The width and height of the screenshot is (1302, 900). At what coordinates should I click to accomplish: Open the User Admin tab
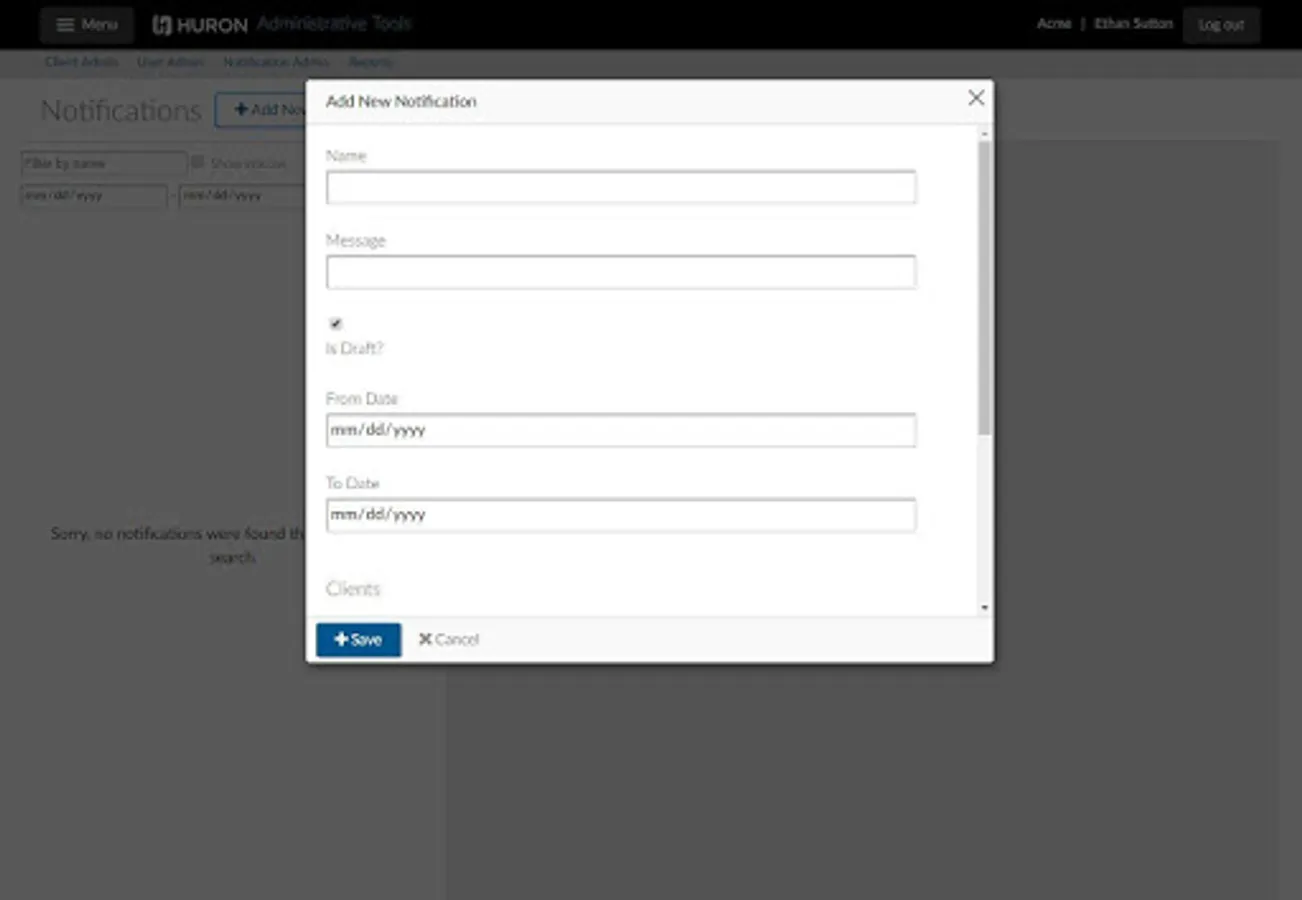pyautogui.click(x=170, y=62)
